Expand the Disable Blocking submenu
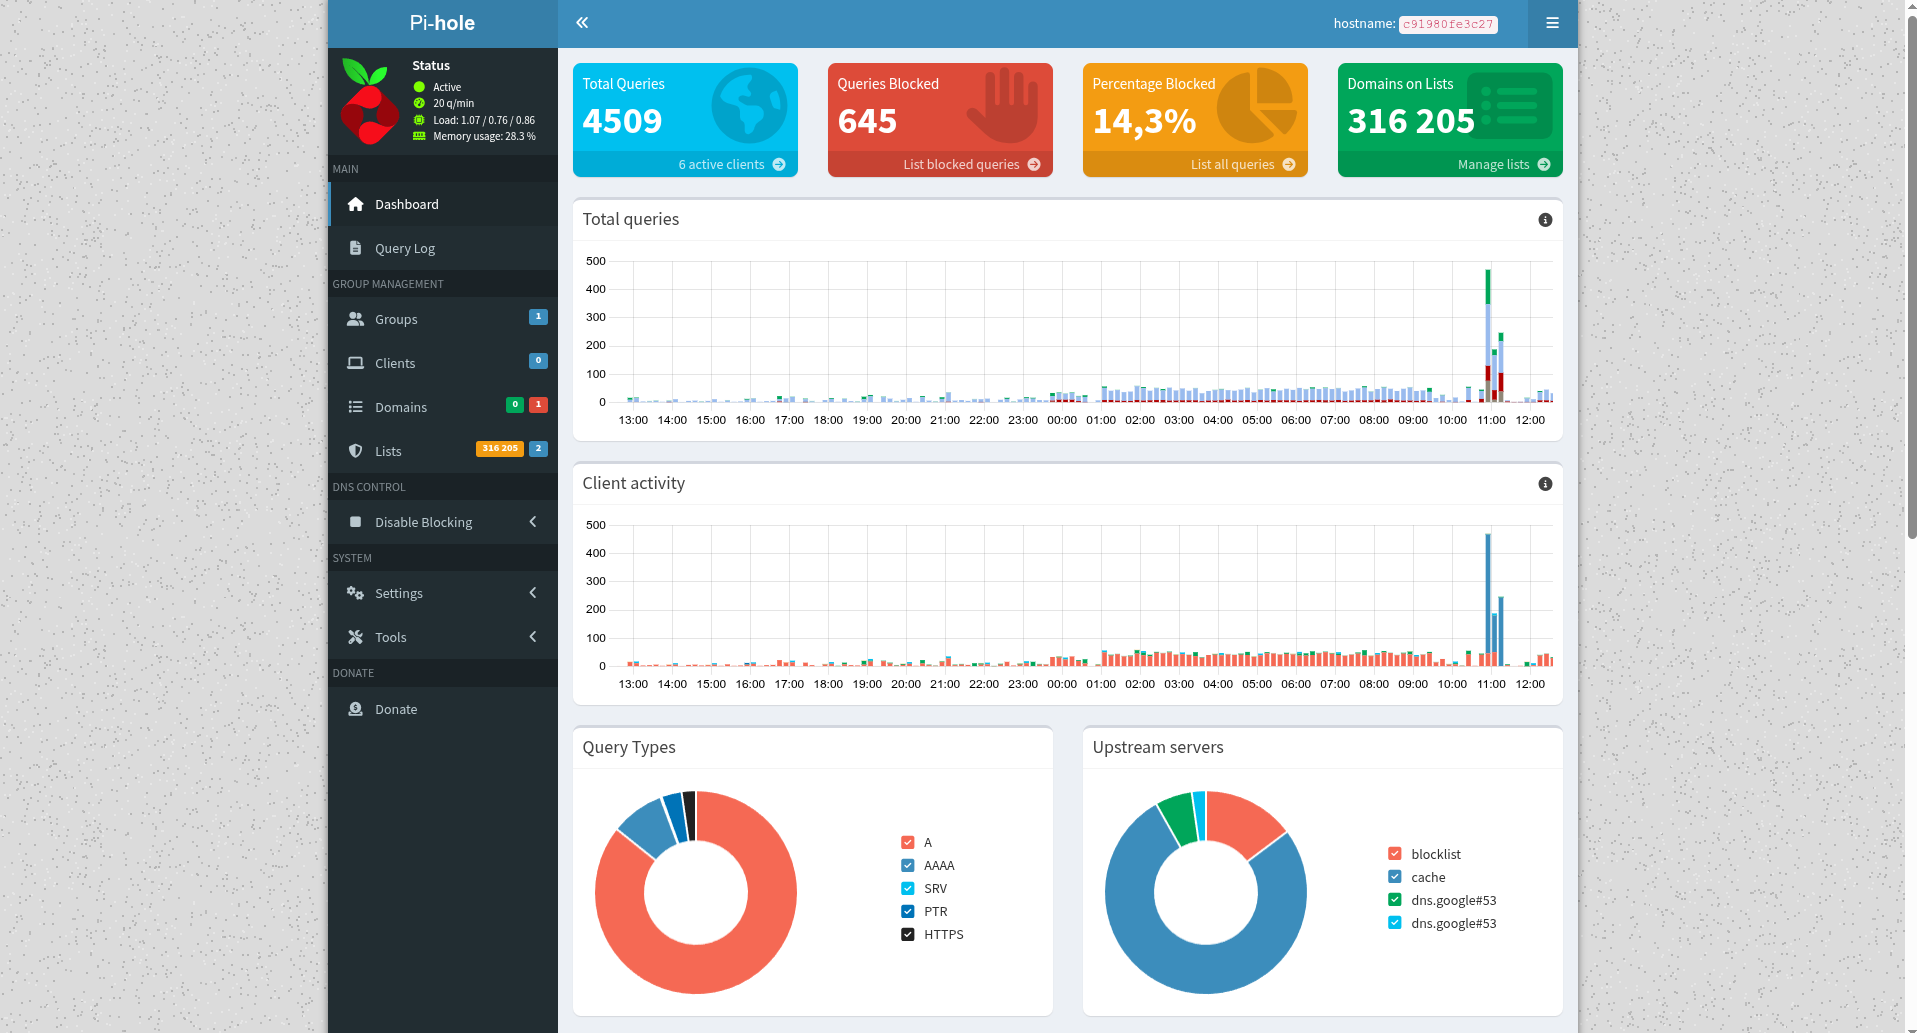The height and width of the screenshot is (1033, 1917). (442, 522)
